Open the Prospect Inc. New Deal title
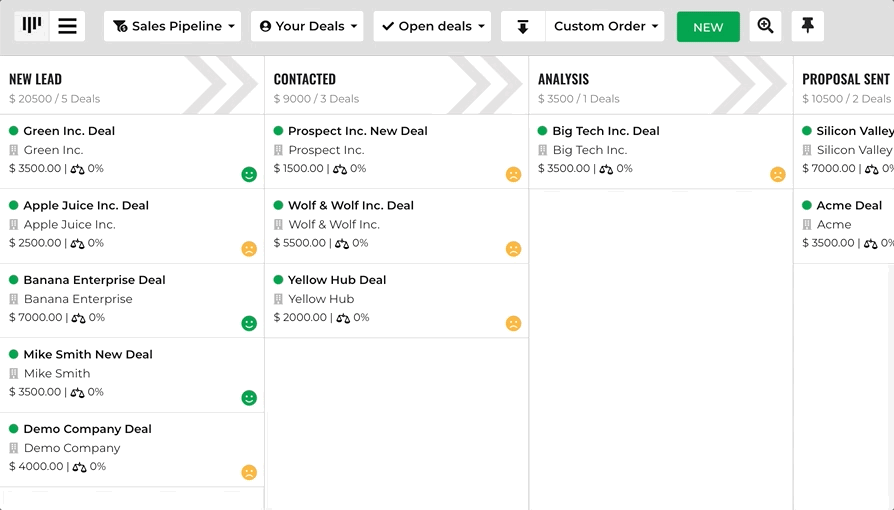The image size is (894, 510). pyautogui.click(x=357, y=131)
